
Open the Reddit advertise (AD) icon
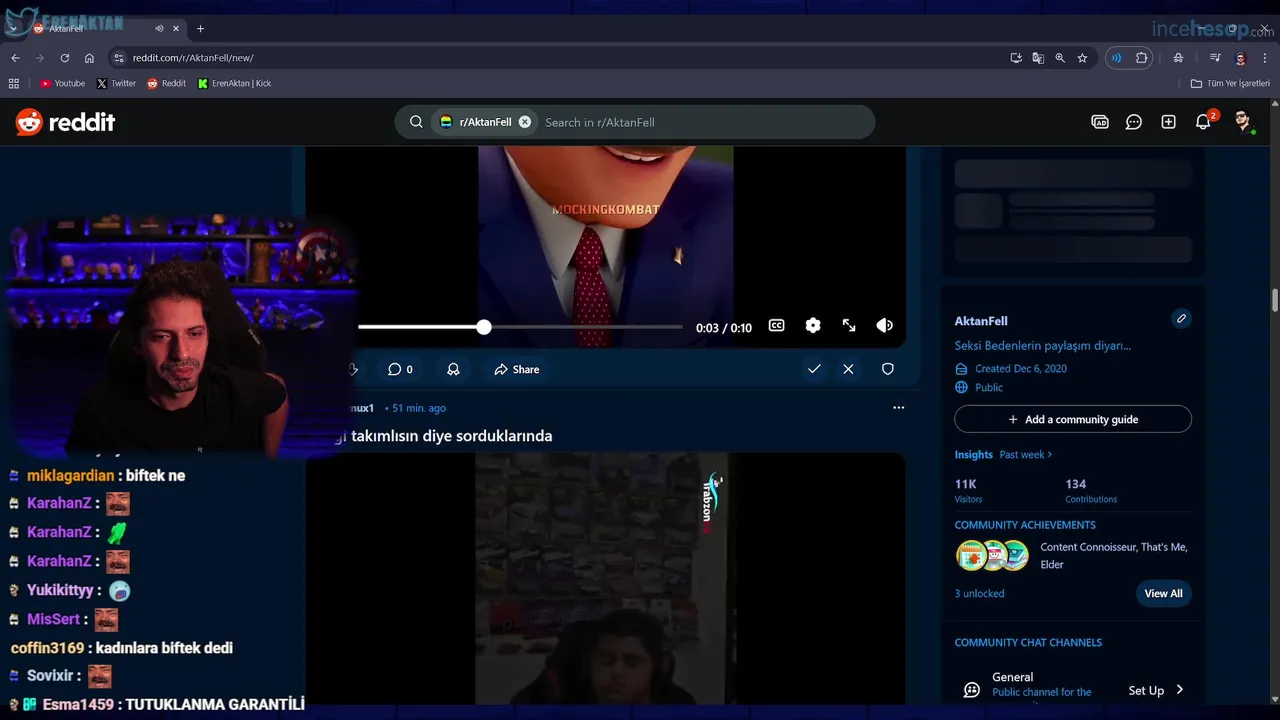click(x=1100, y=122)
